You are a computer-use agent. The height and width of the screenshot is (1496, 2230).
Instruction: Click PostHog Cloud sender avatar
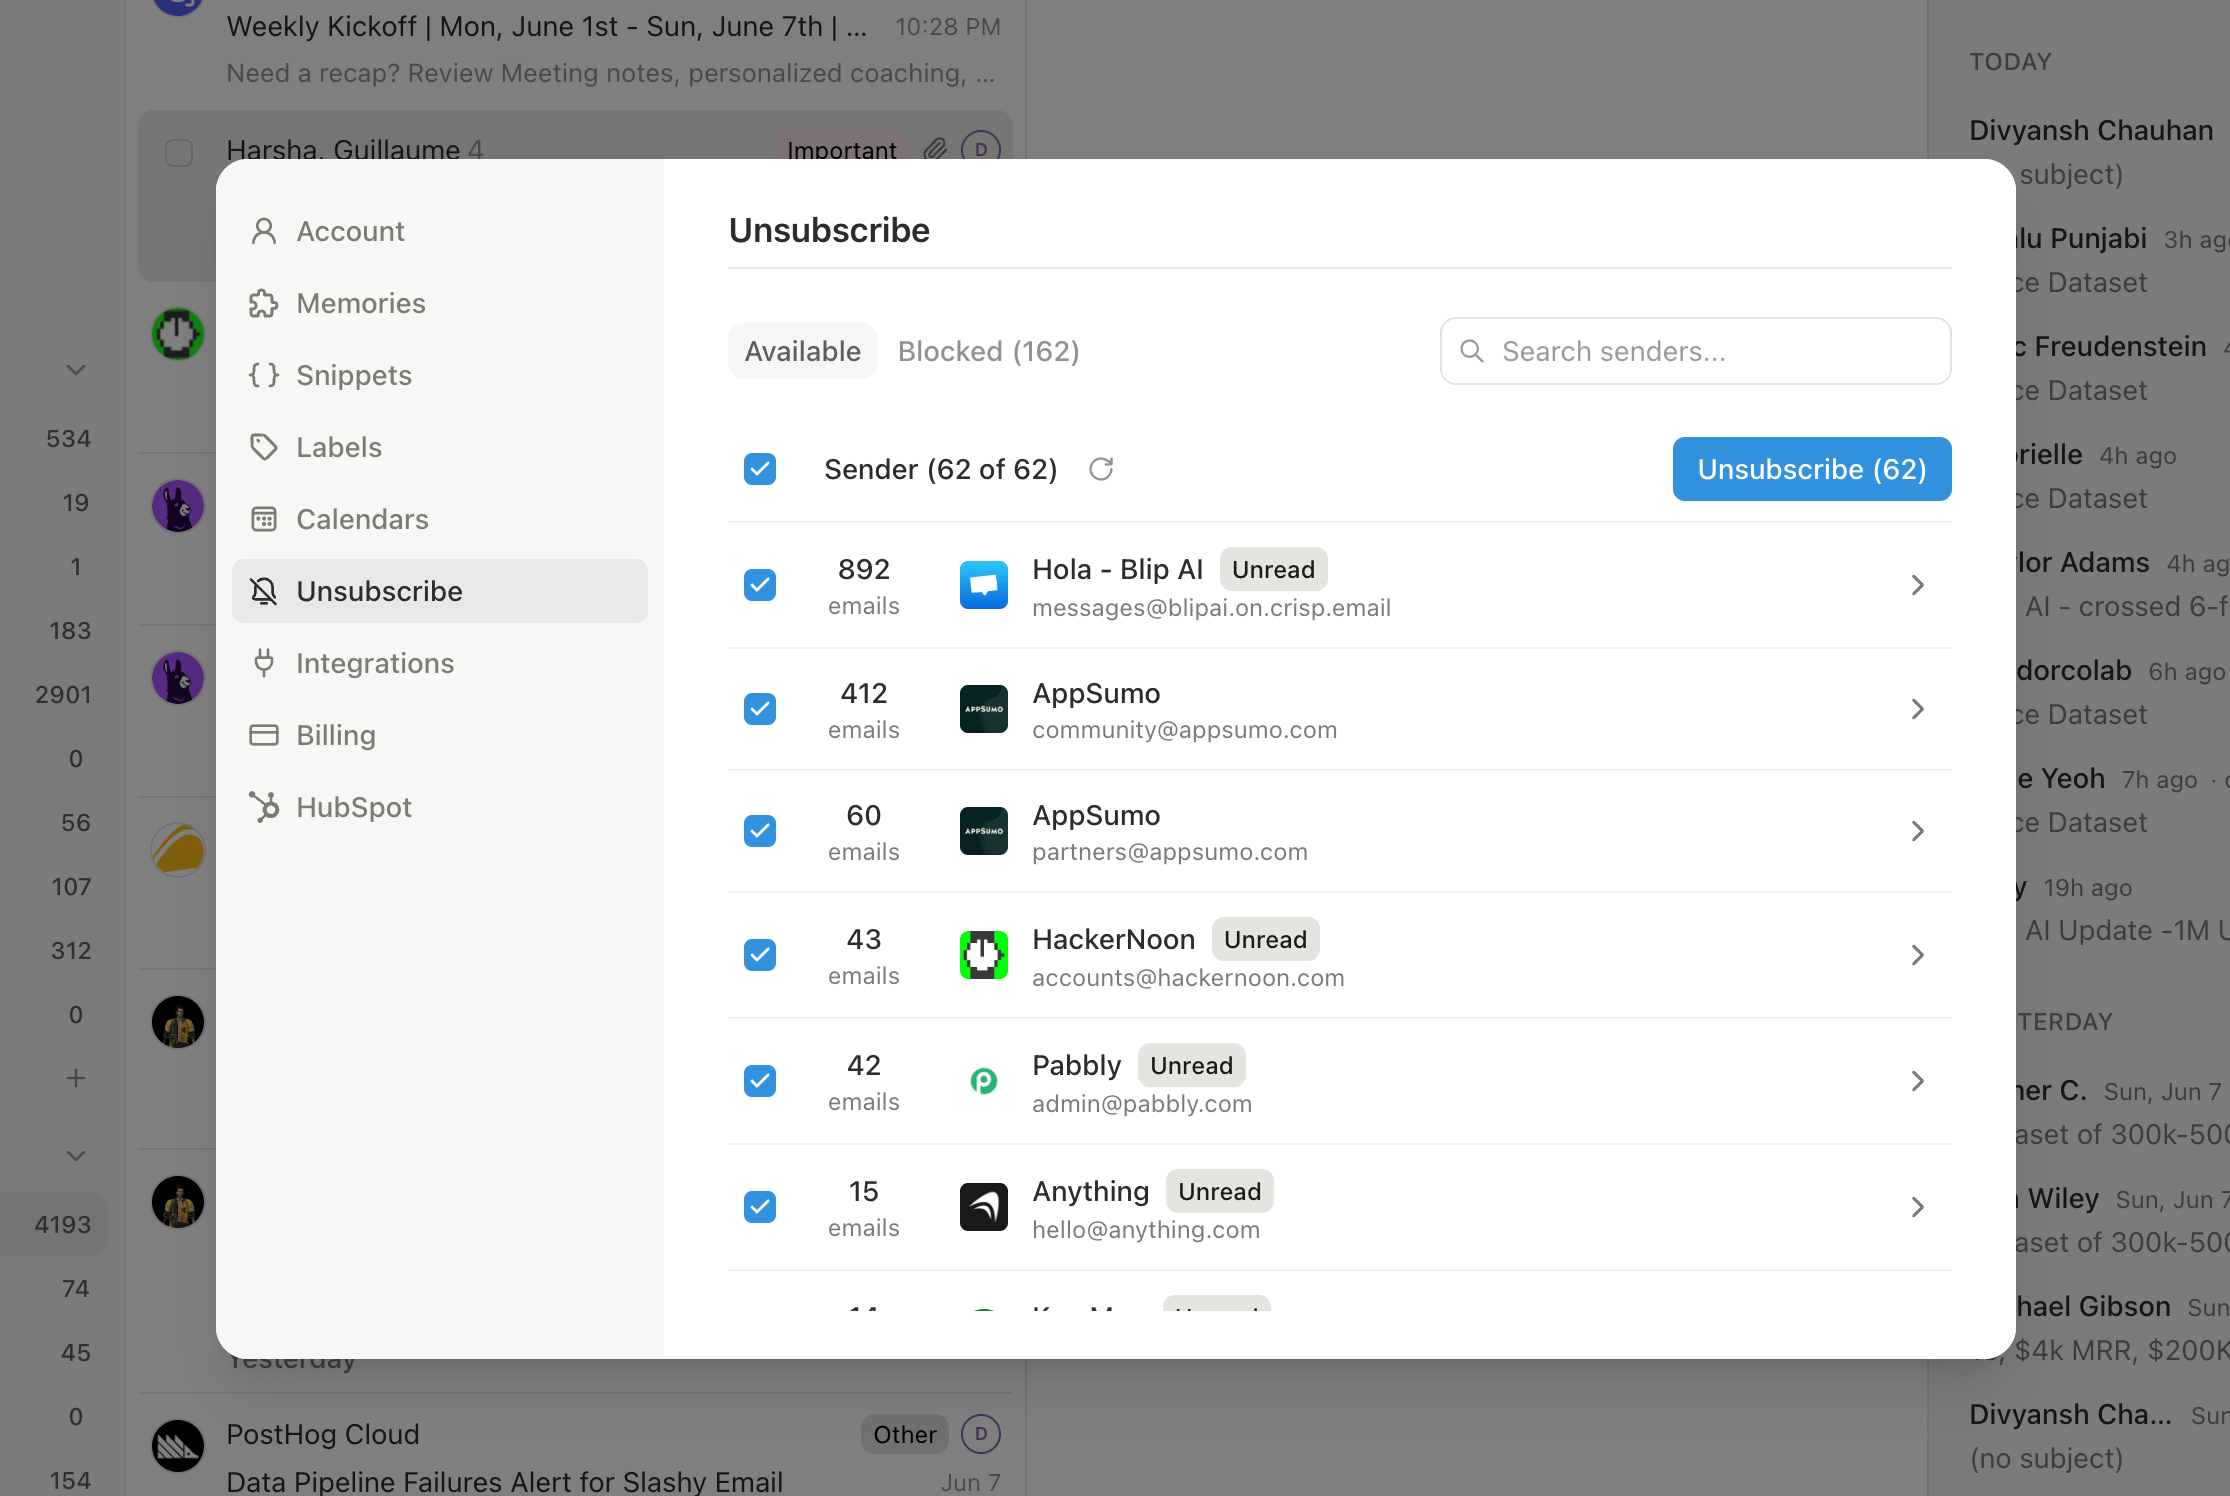(x=178, y=1446)
